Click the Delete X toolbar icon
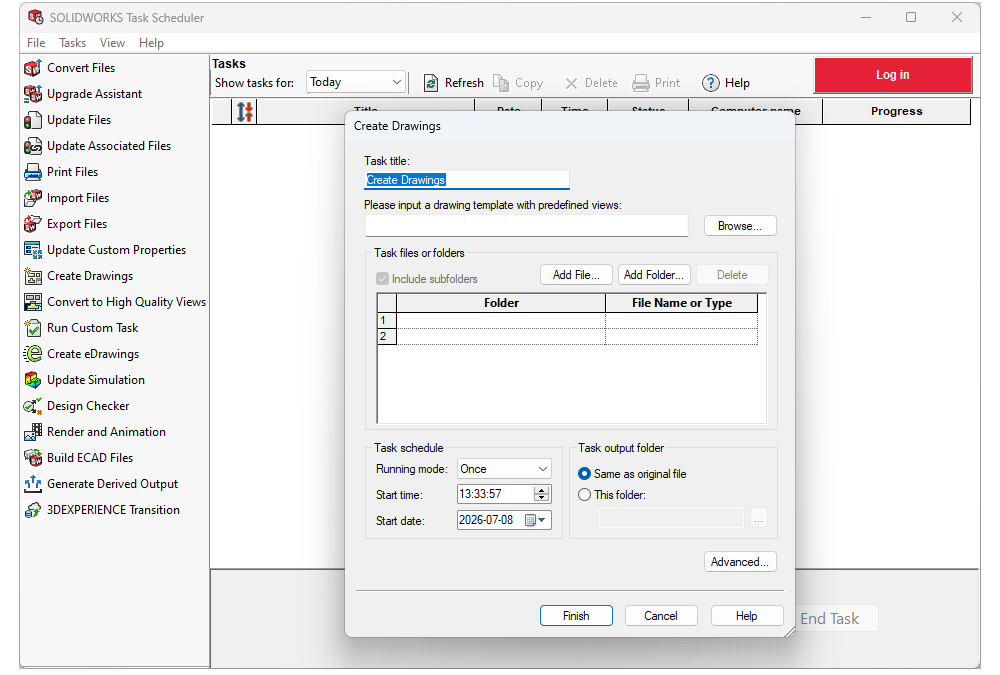Viewport: 1000px width, 675px height. (x=571, y=84)
